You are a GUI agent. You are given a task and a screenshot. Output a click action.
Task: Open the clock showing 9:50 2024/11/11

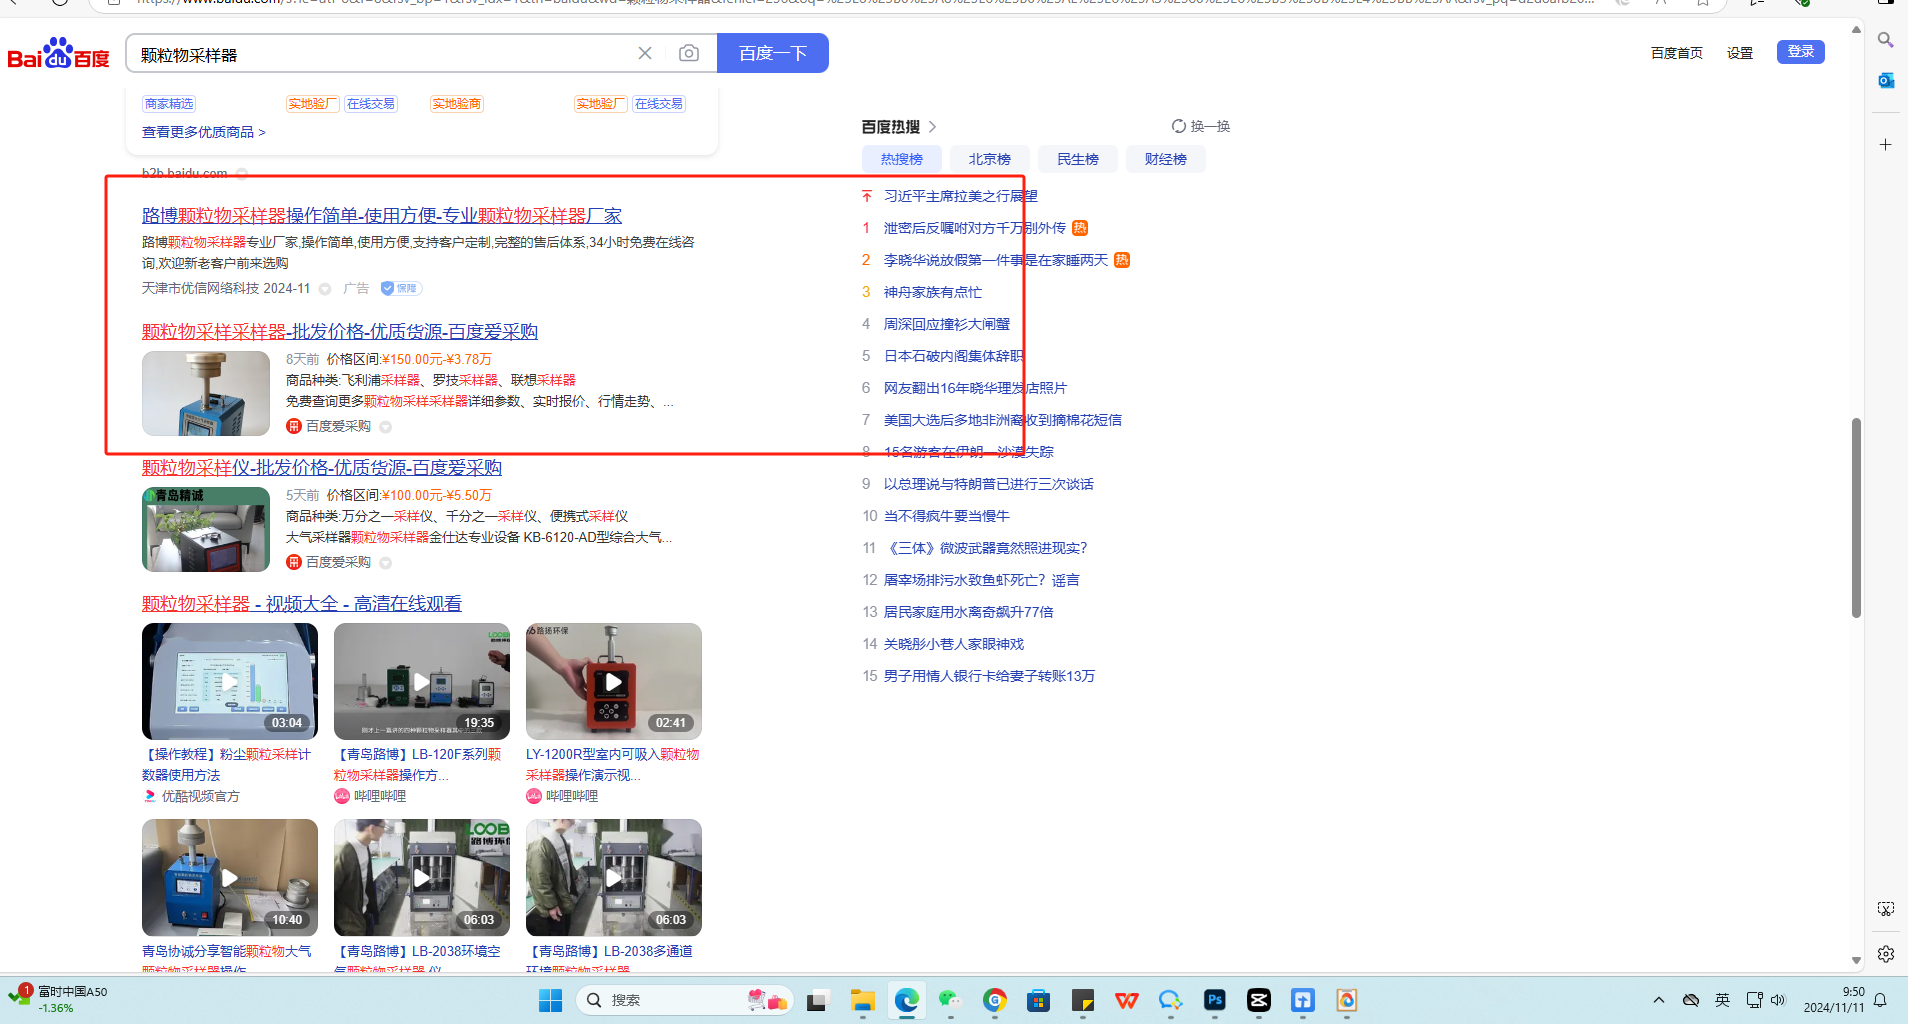[x=1834, y=1000]
